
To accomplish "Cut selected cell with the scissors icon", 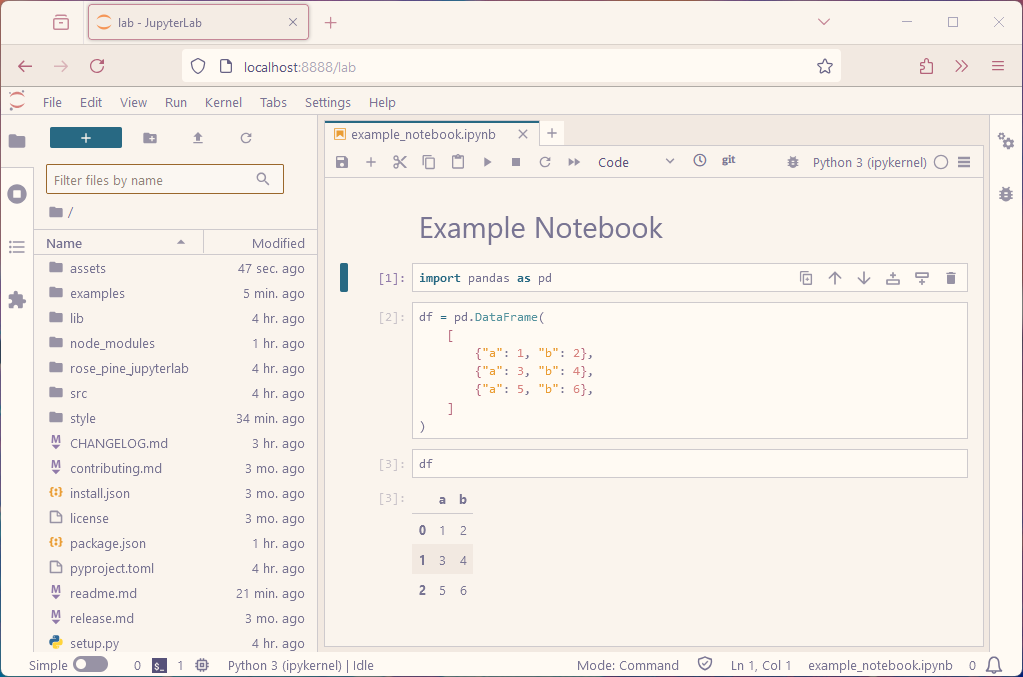I will pos(400,162).
